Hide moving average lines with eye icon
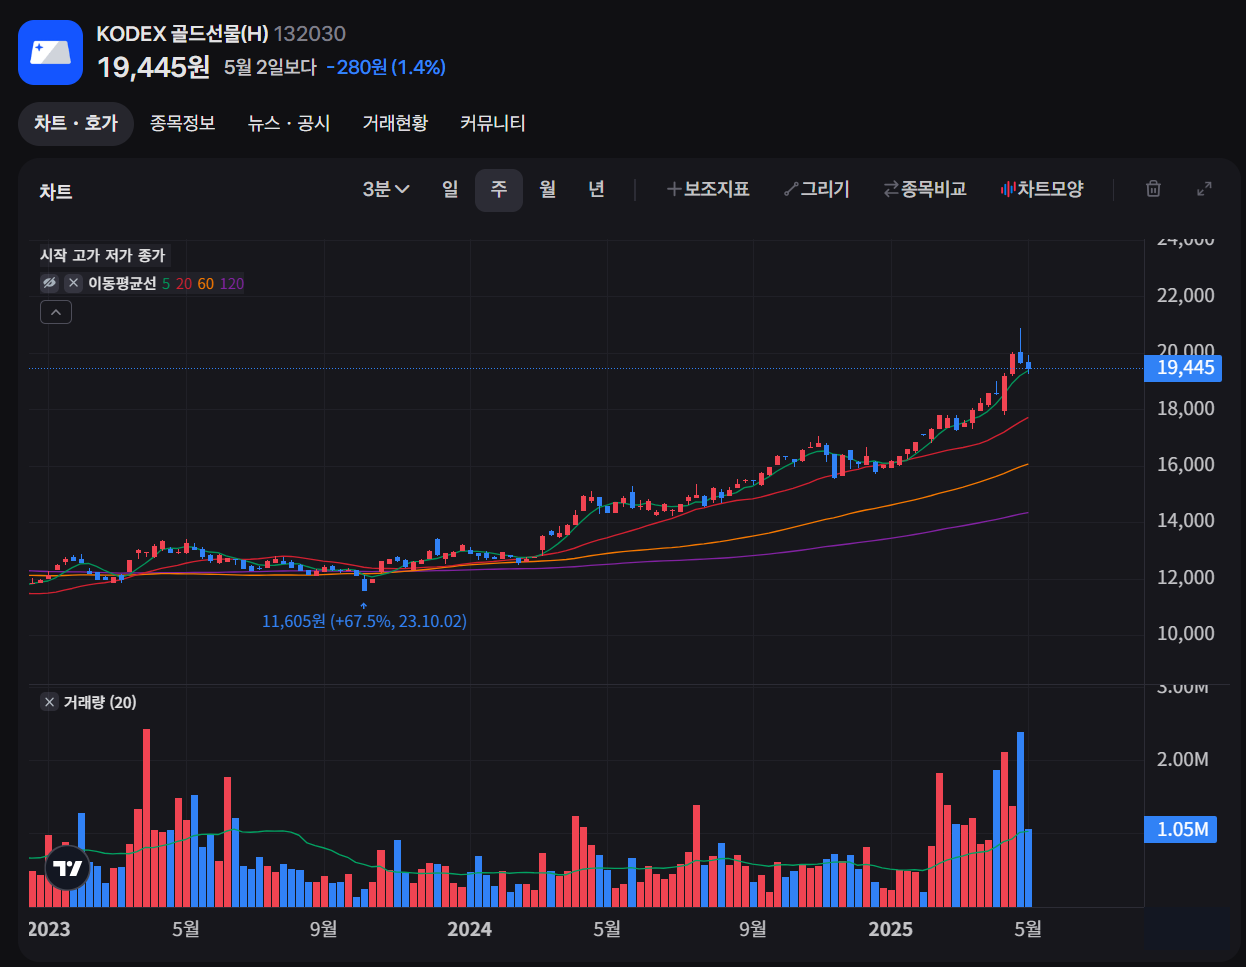 click(x=49, y=283)
